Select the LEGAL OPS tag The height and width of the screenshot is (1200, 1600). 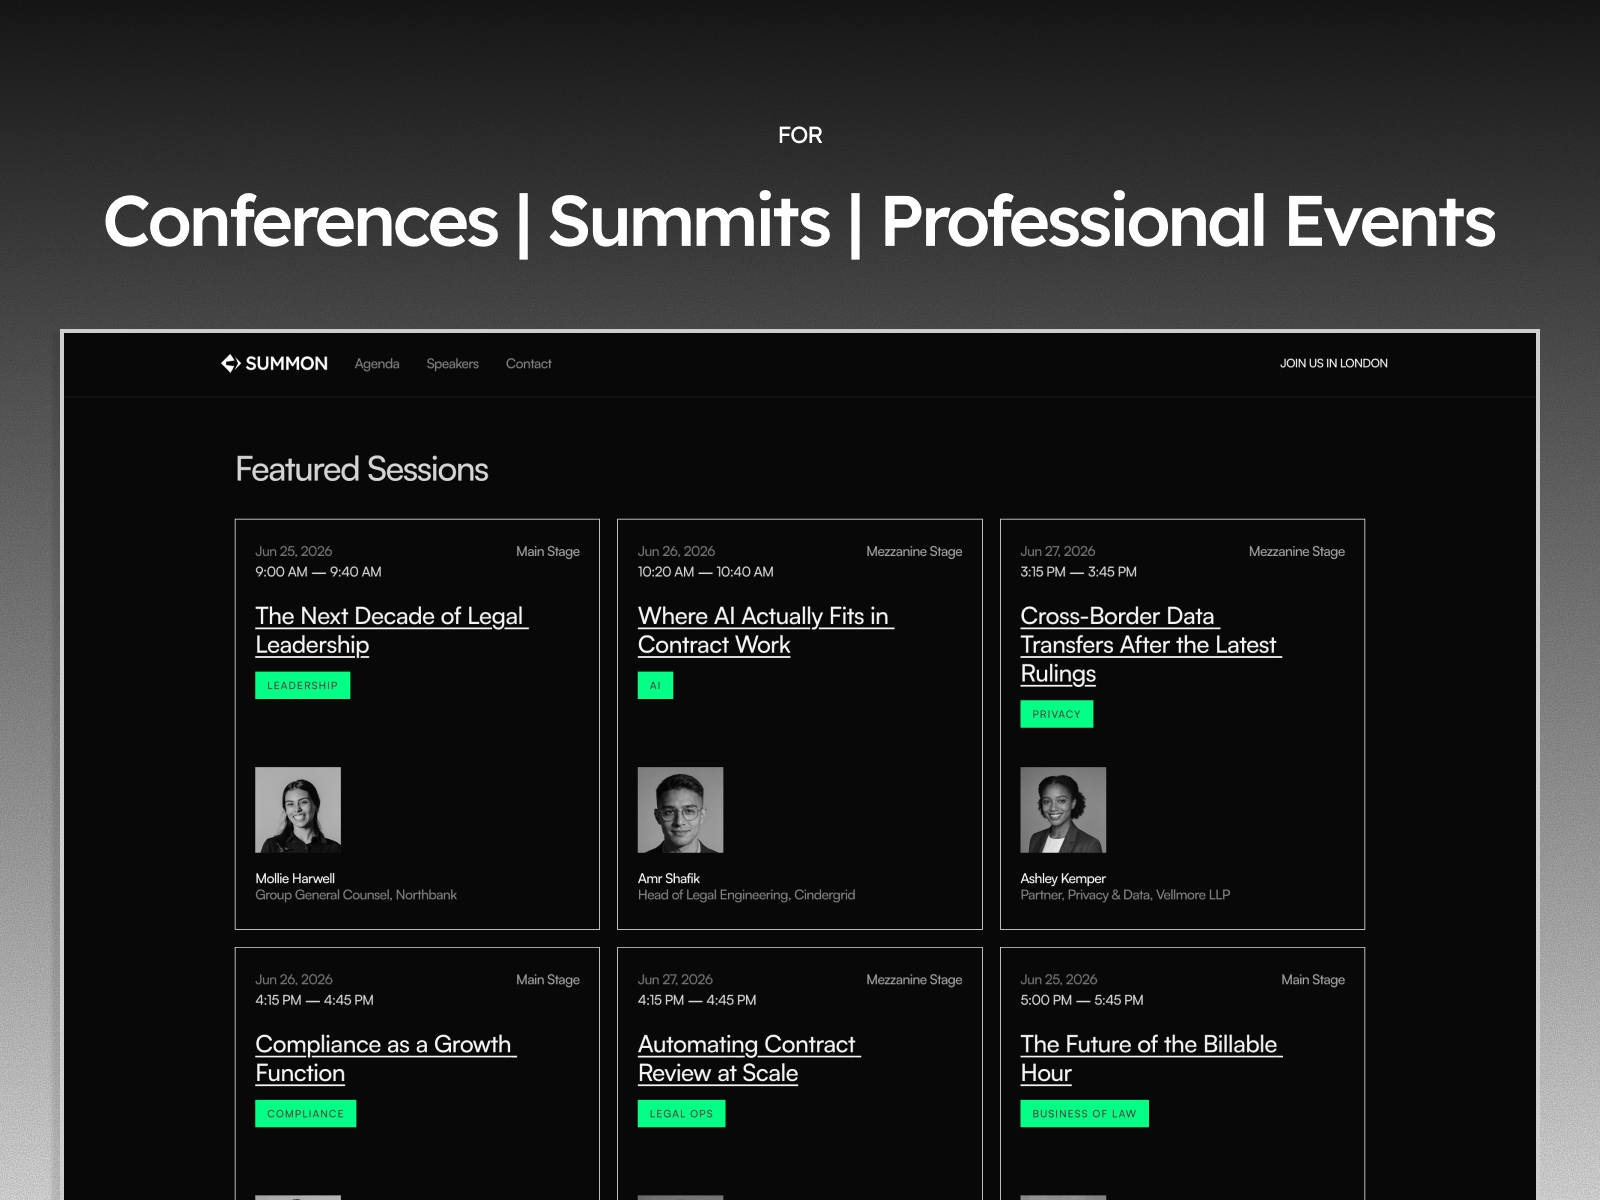(681, 1113)
